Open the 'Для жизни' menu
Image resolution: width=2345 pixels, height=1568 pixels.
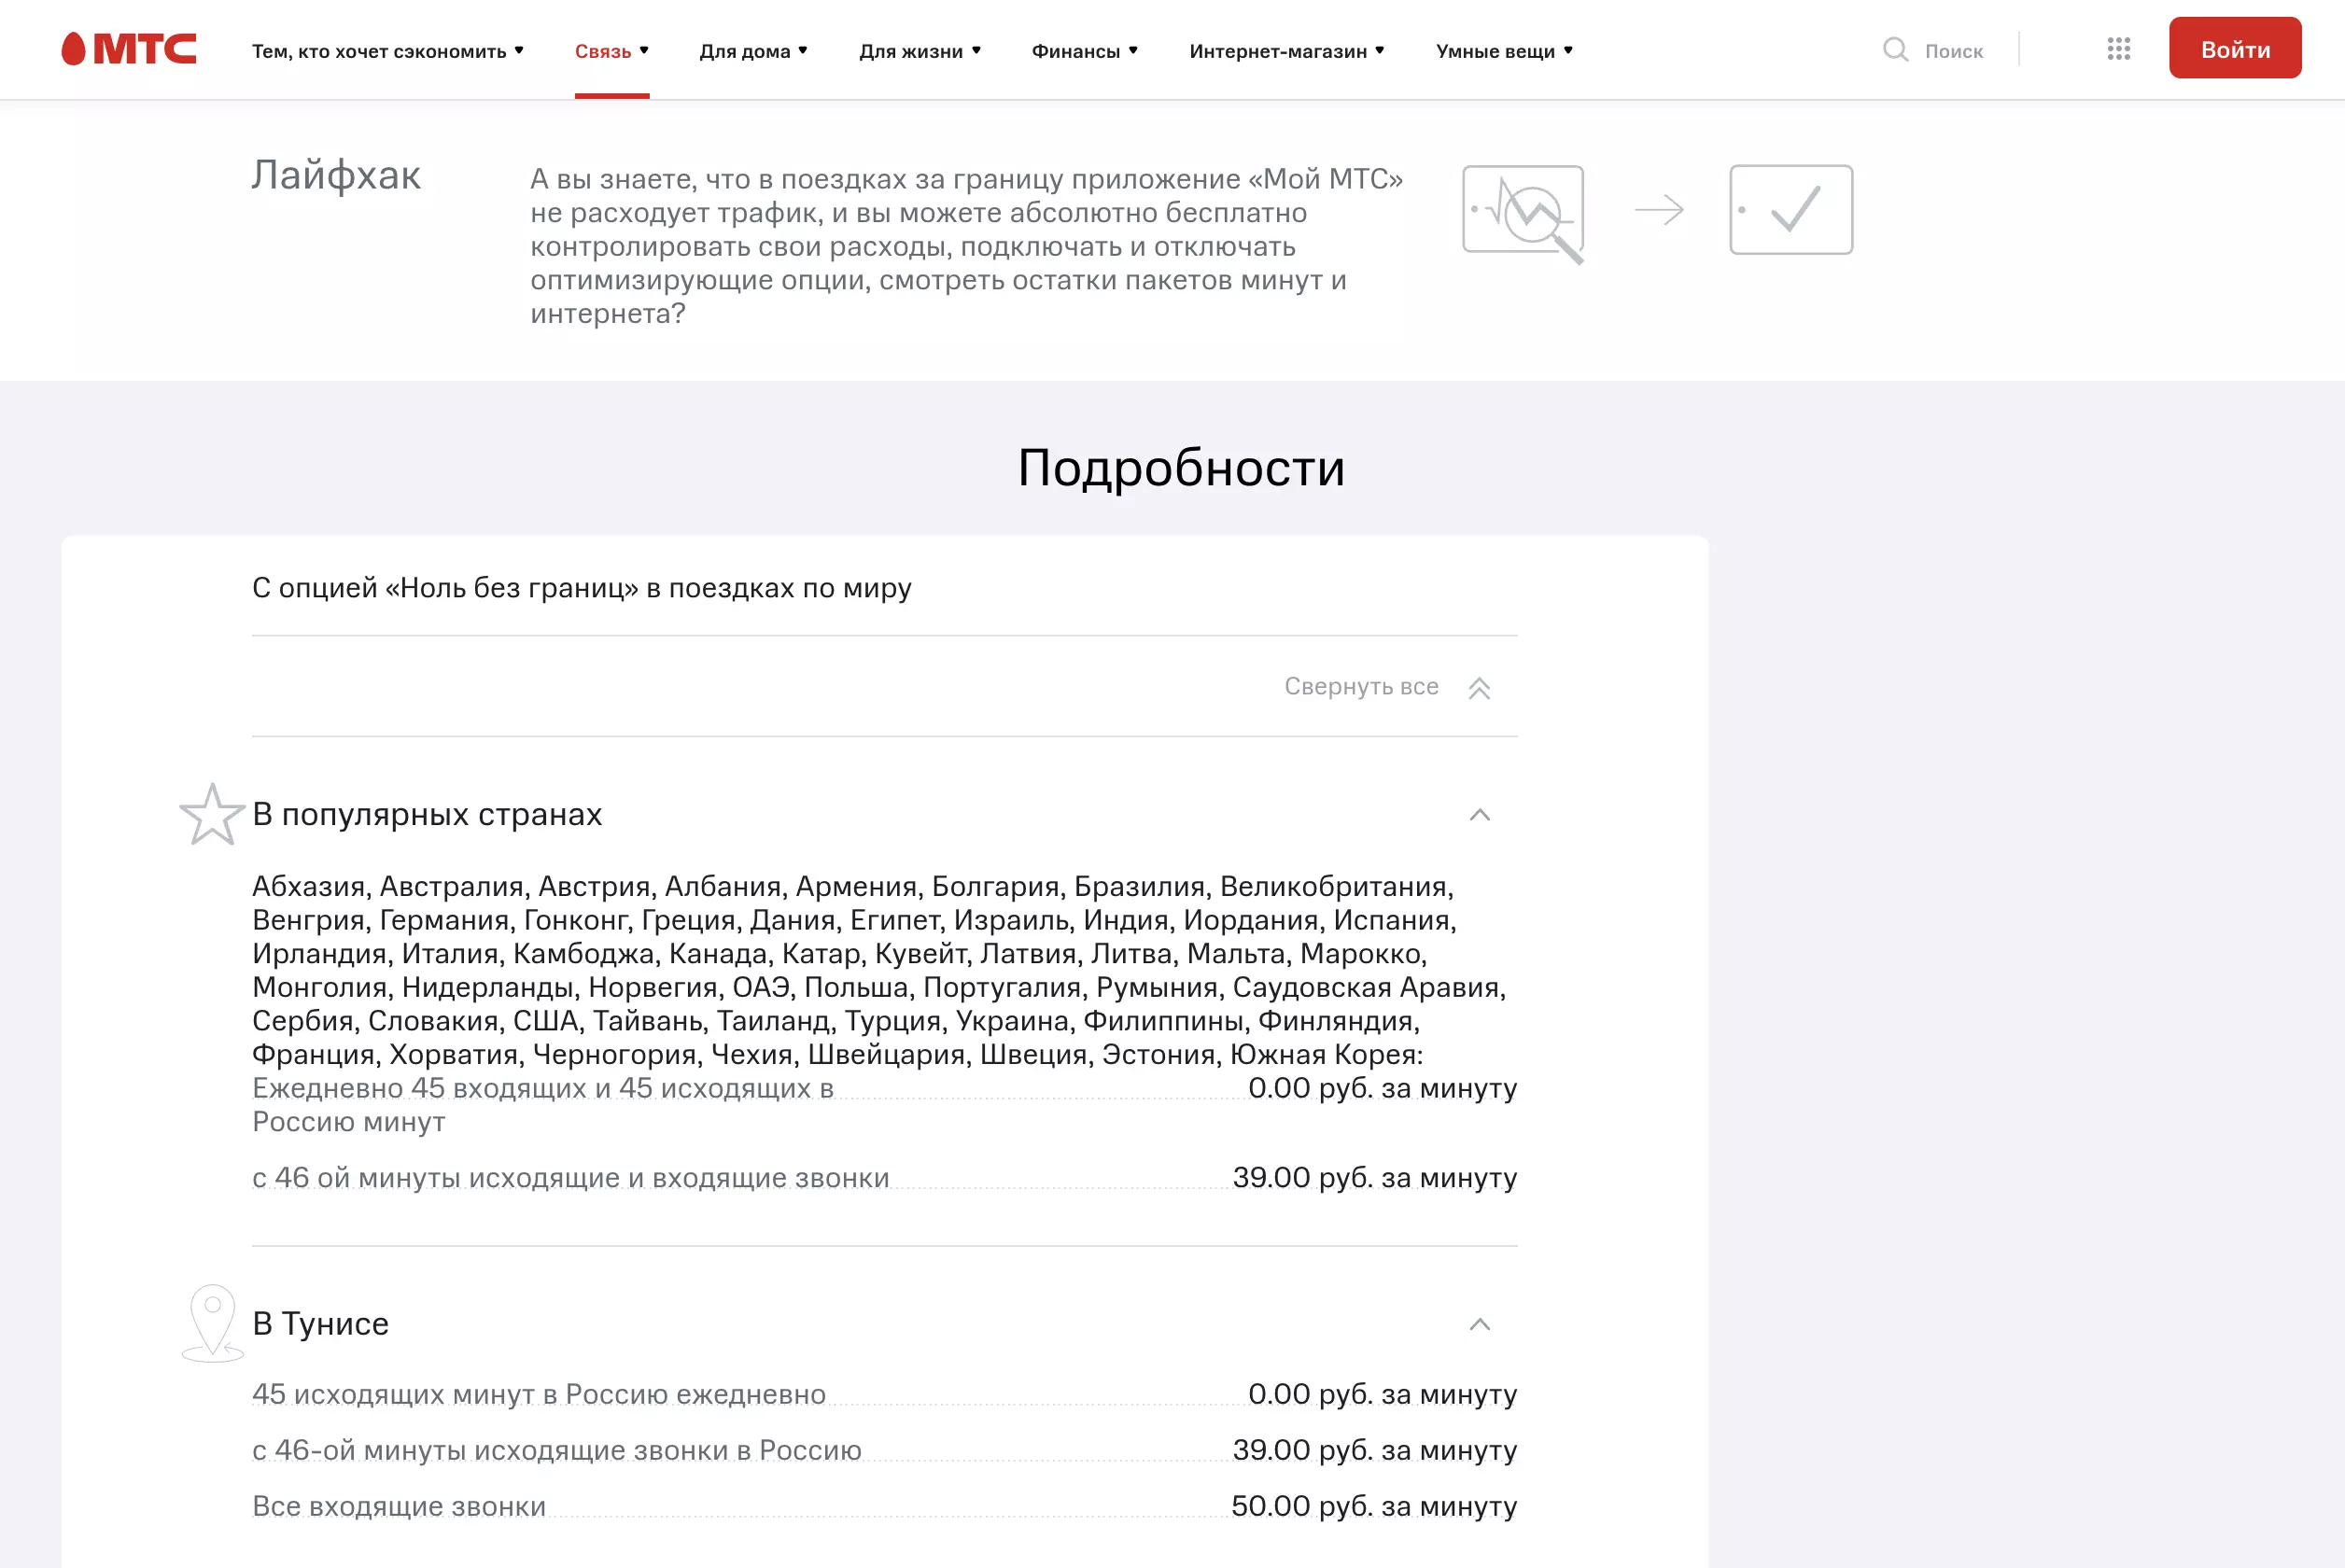click(x=920, y=51)
